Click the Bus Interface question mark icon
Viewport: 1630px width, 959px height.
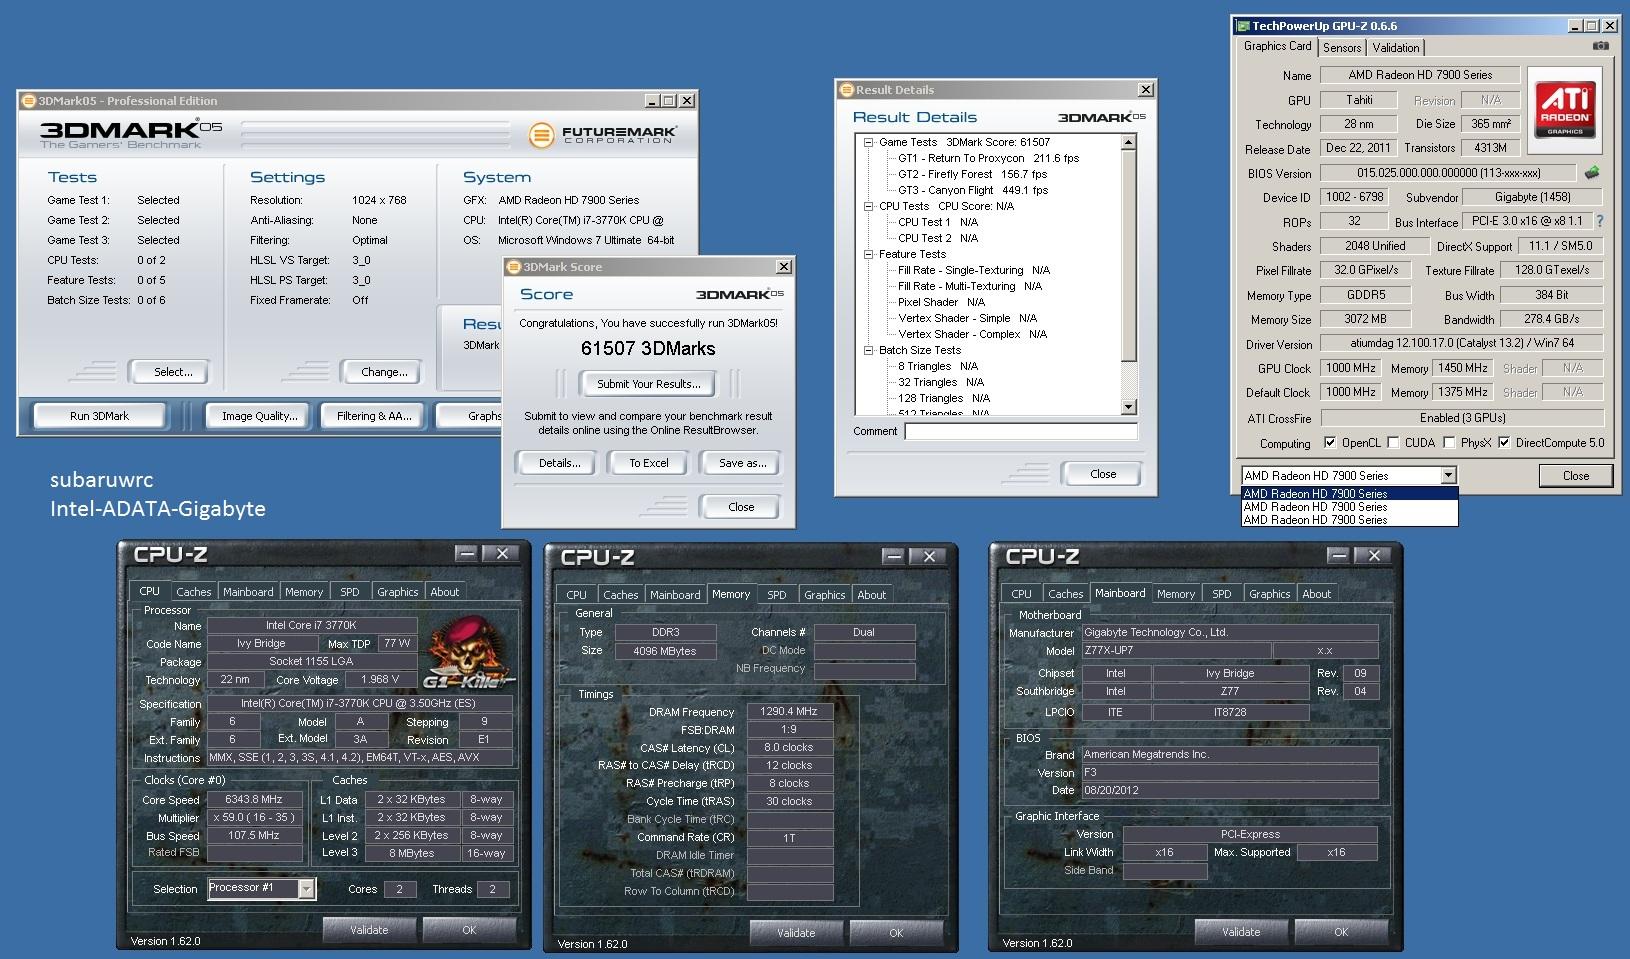1599,221
